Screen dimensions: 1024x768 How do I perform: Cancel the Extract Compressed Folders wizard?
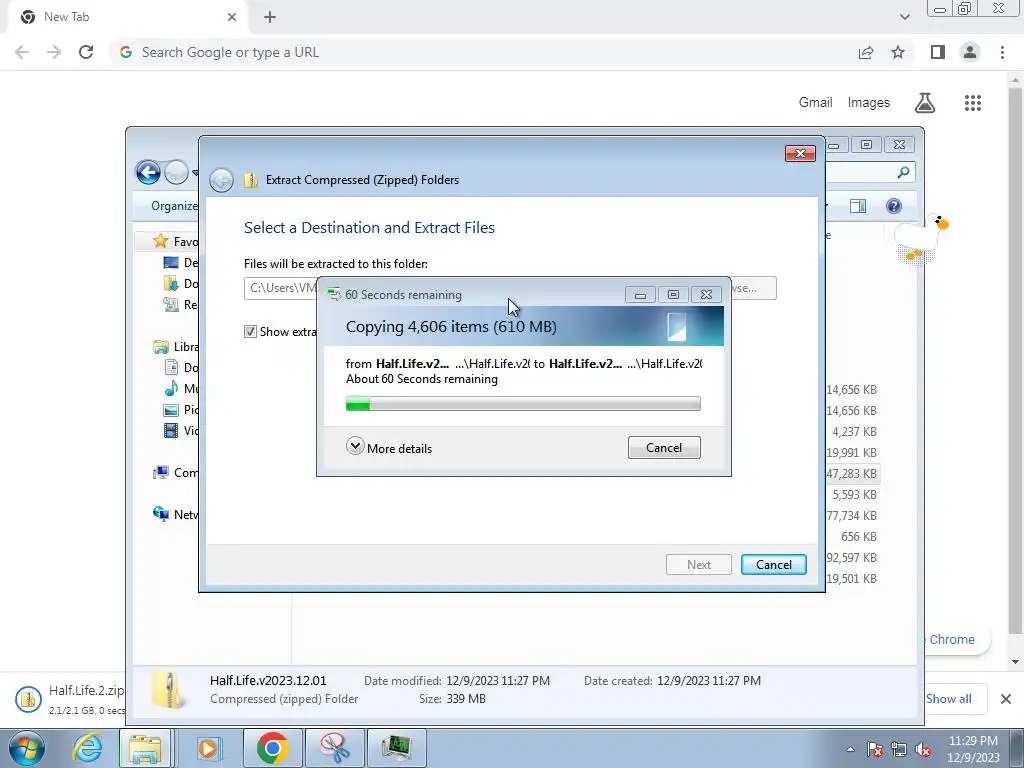[x=773, y=565]
